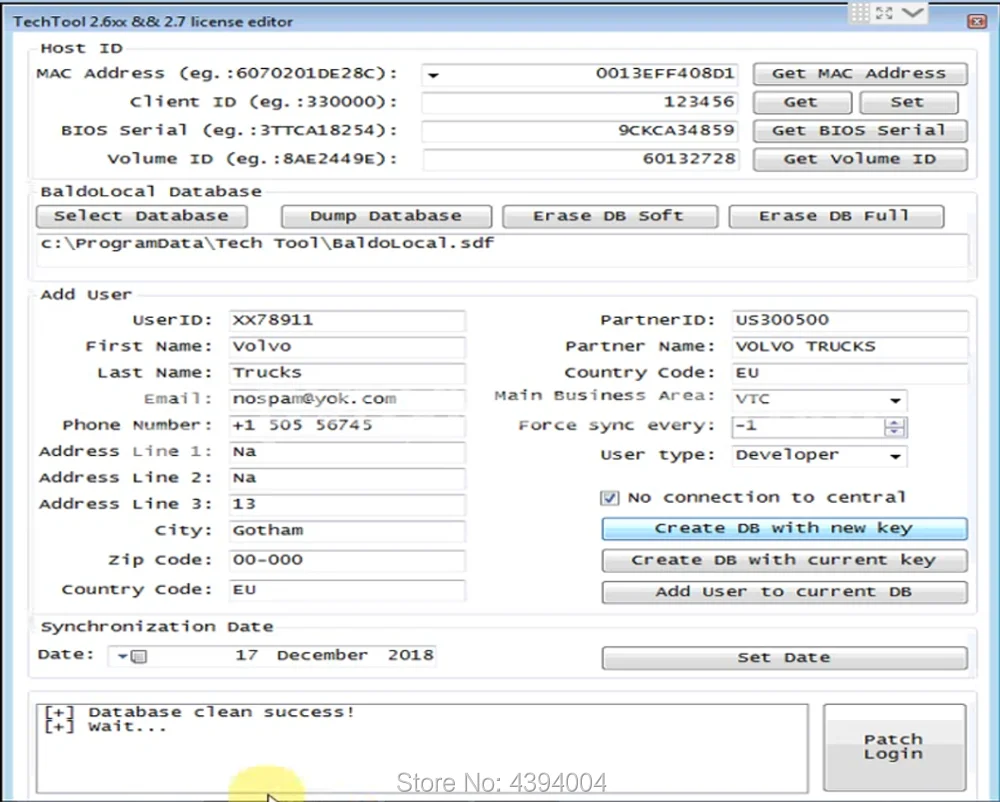The height and width of the screenshot is (802, 1000).
Task: Click the Get button for Client ID
Action: click(802, 102)
